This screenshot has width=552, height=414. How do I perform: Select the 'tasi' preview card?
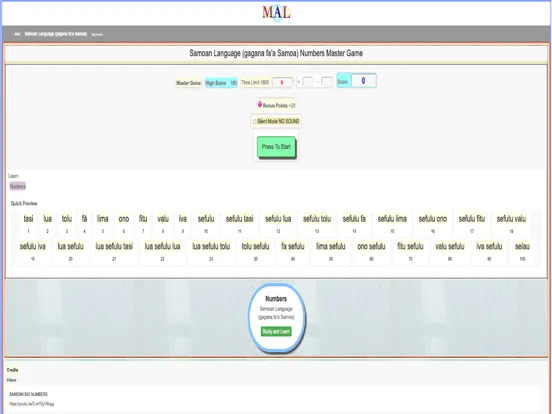tap(29, 224)
